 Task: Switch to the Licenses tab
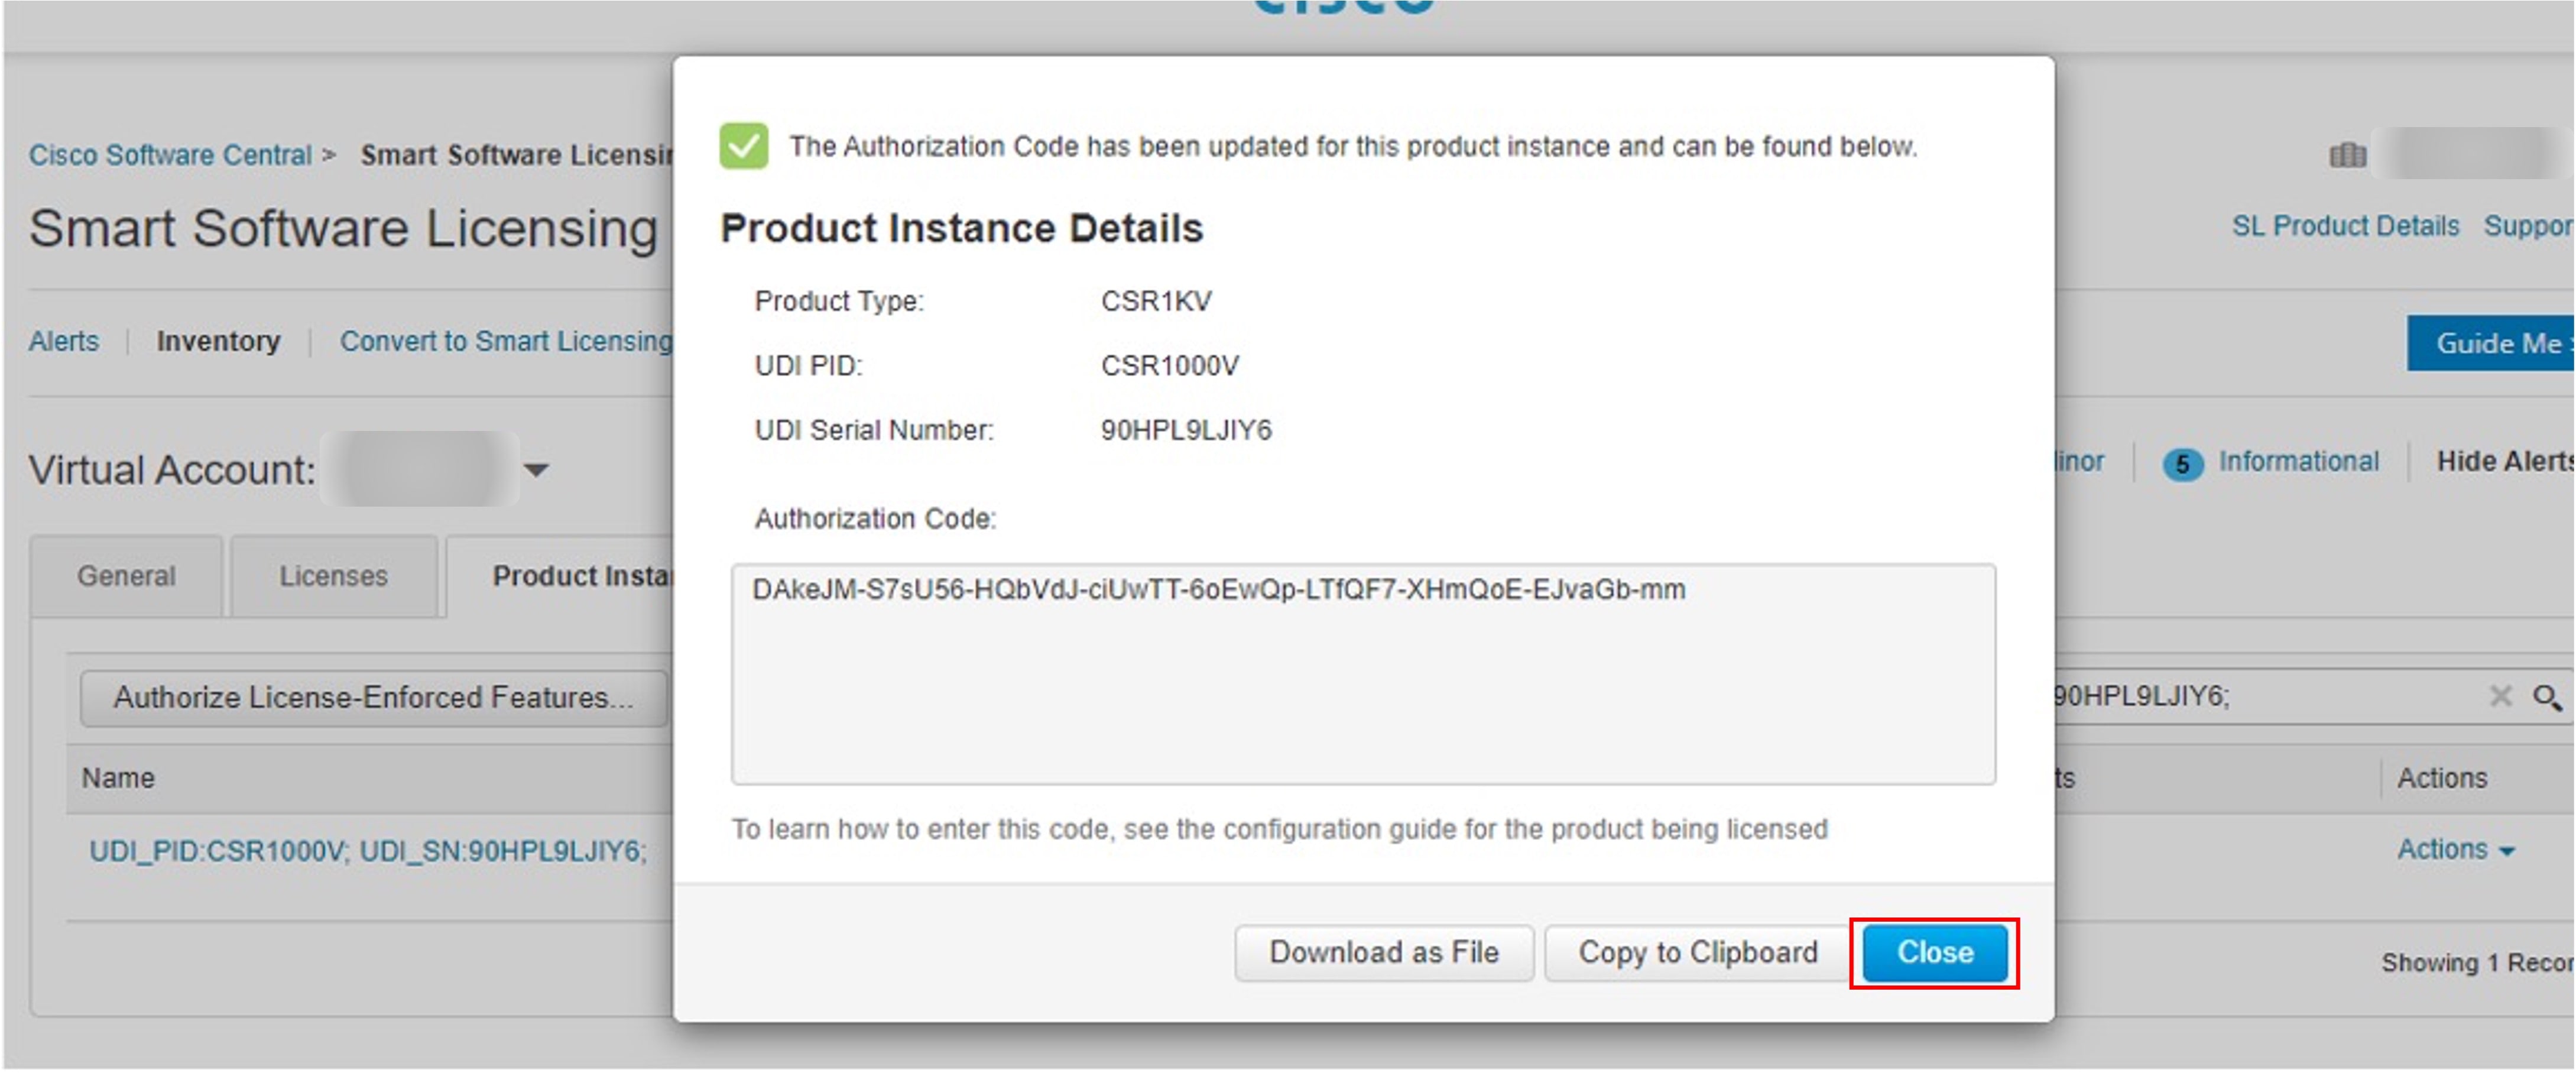[x=333, y=576]
